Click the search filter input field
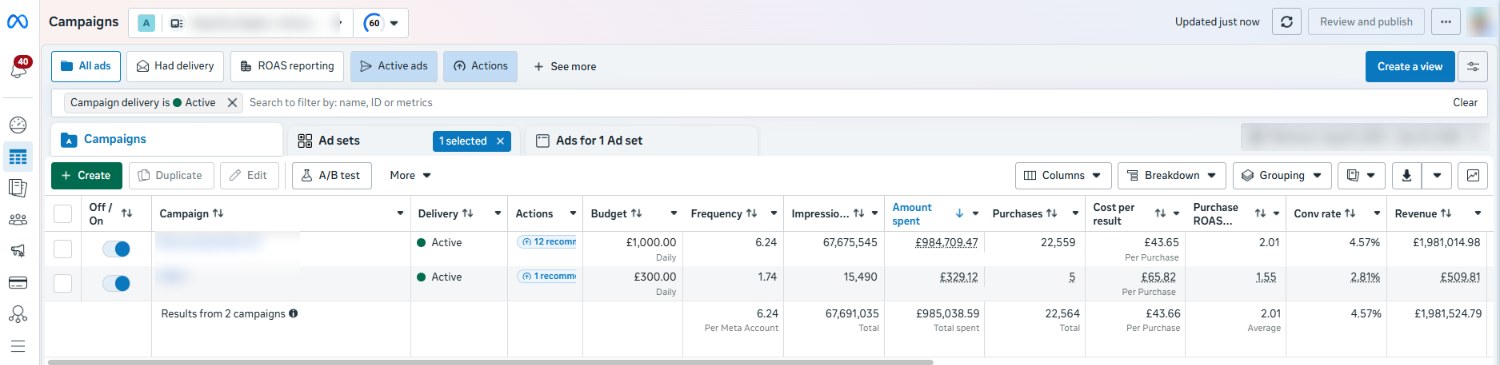The image size is (1500, 365). tap(845, 102)
